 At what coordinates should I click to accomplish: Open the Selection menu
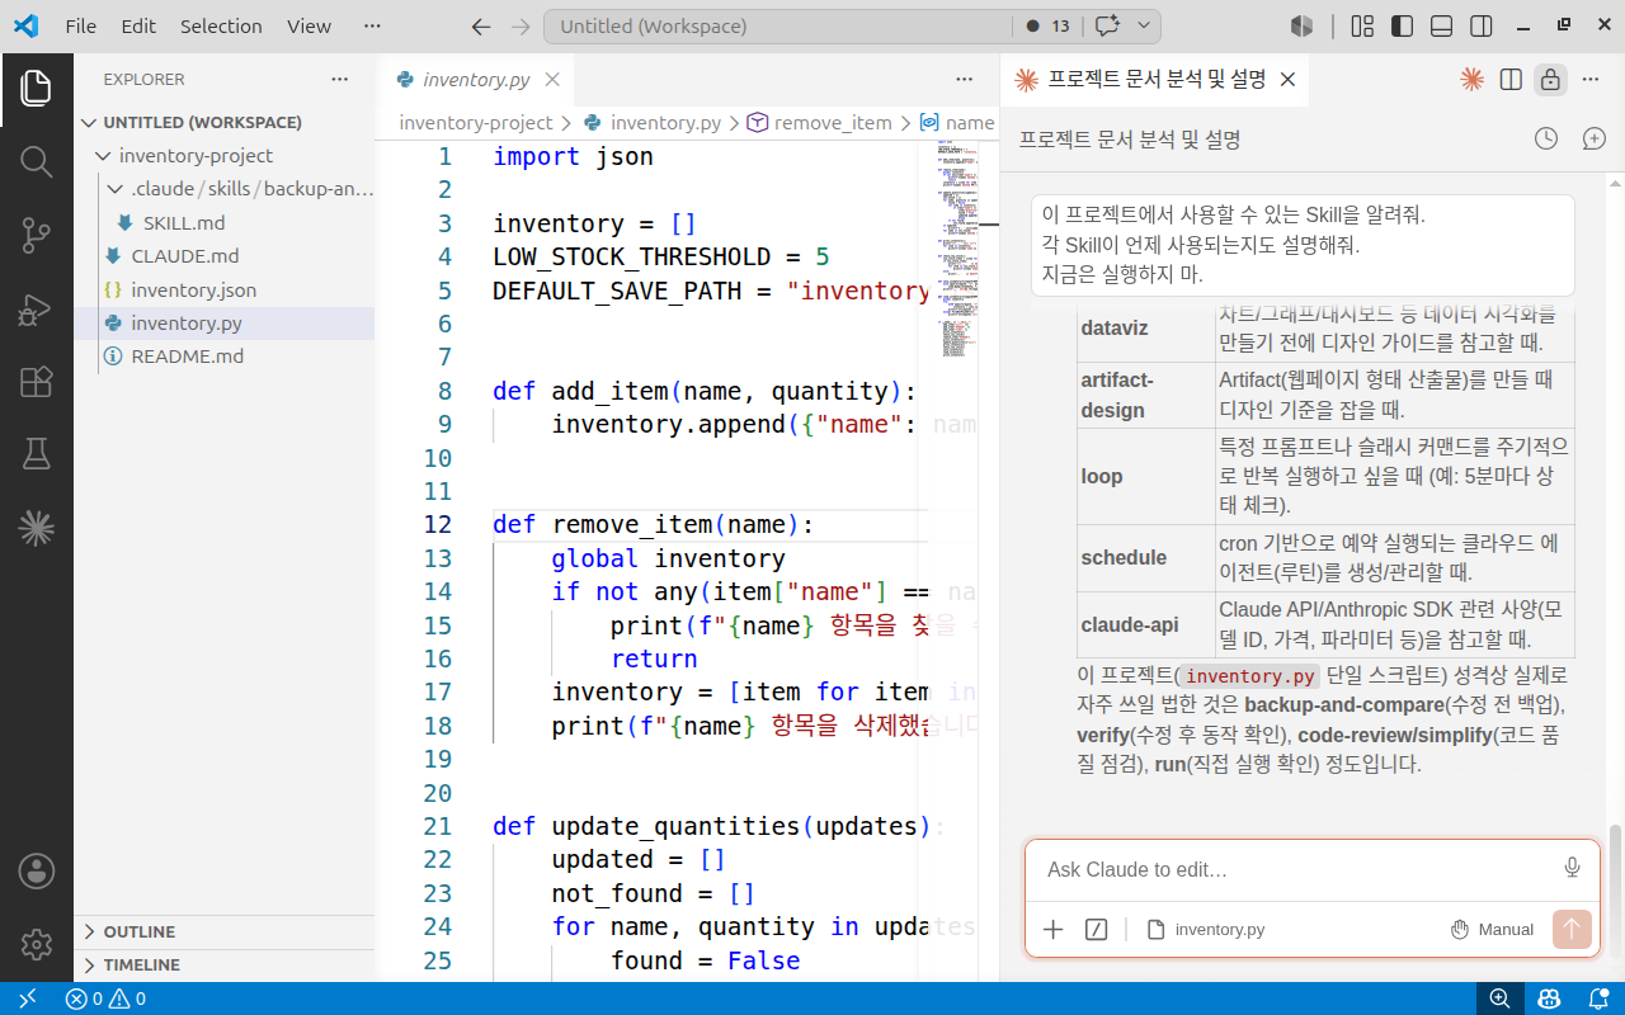220,26
